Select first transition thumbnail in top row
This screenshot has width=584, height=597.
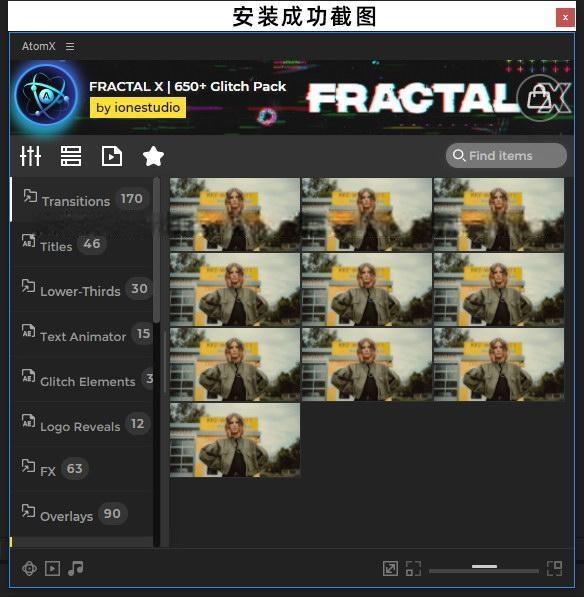(235, 215)
